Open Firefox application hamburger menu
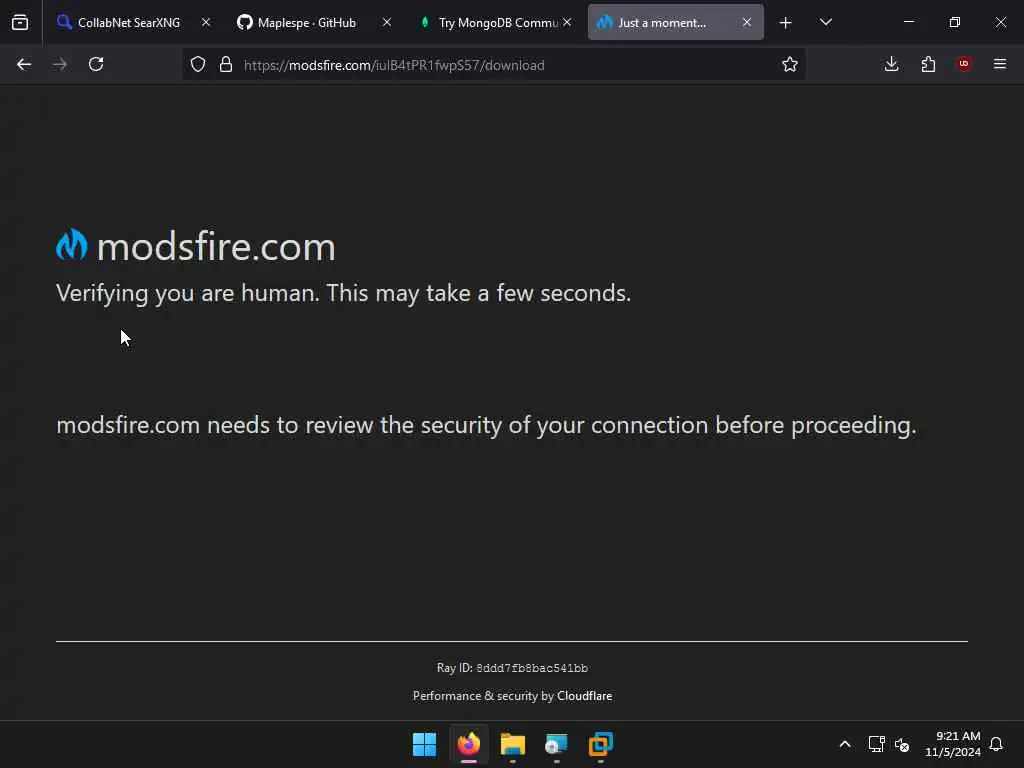This screenshot has width=1024, height=768. click(1000, 64)
